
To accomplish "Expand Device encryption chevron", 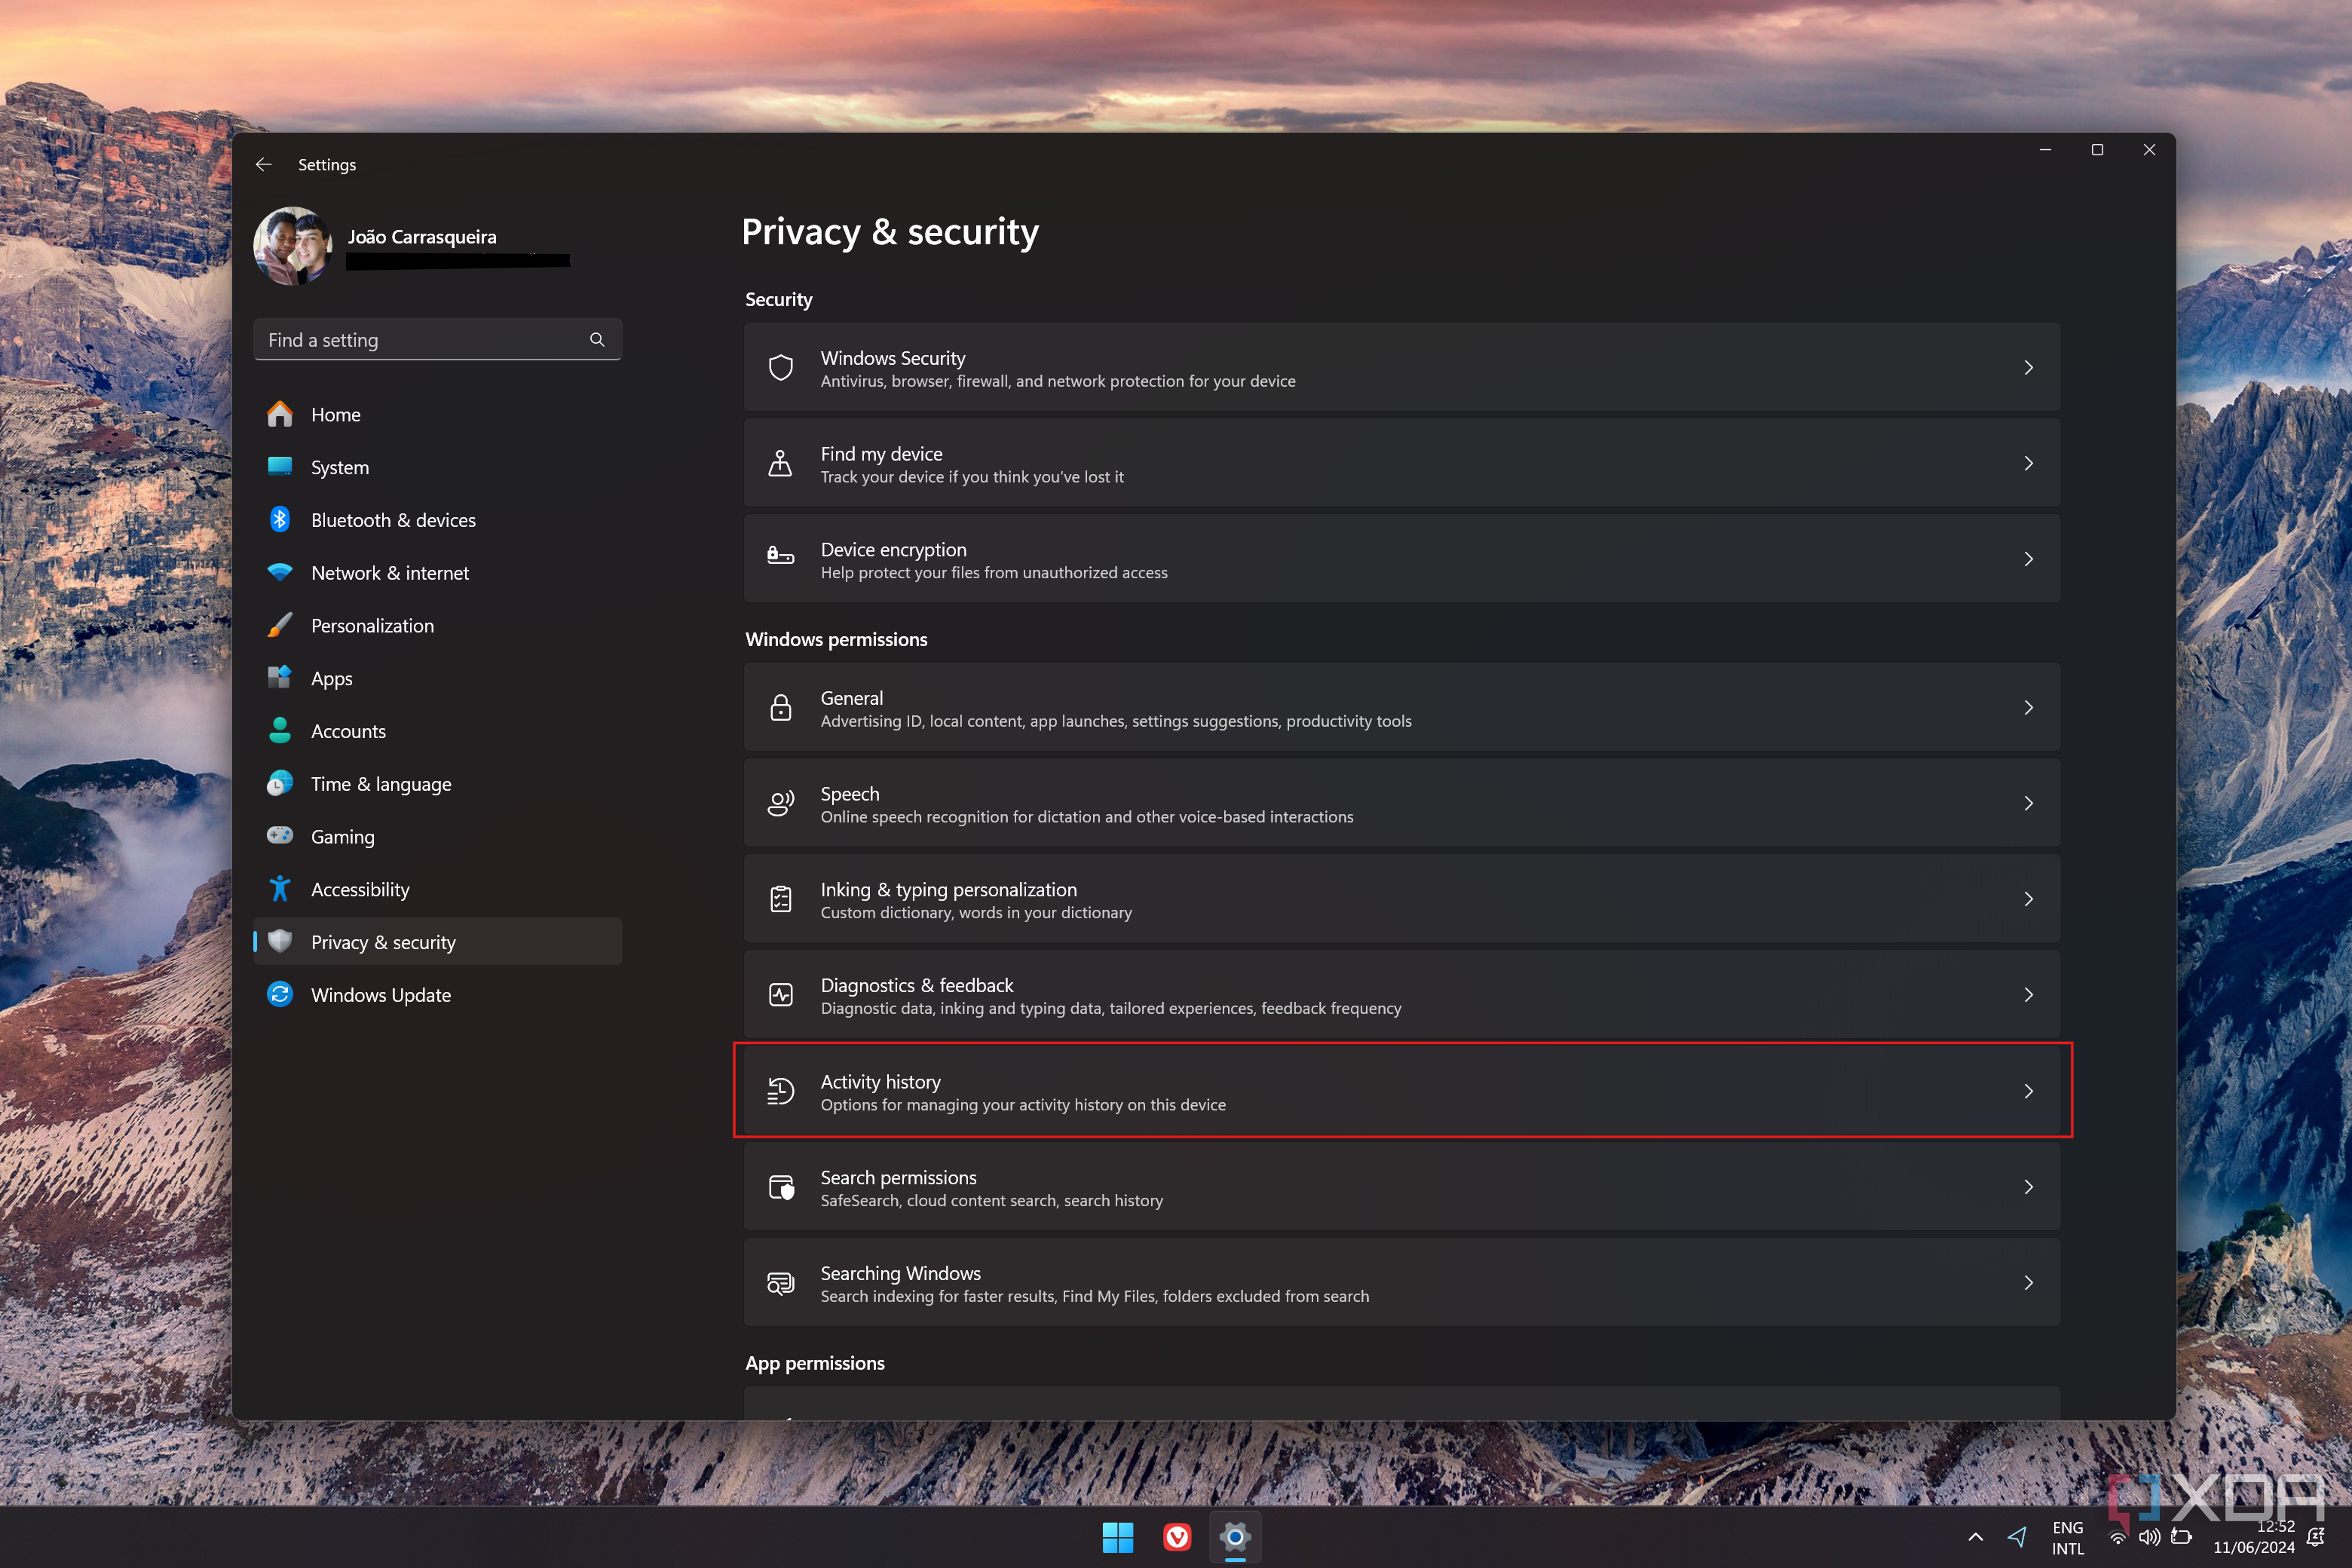I will [x=2029, y=559].
